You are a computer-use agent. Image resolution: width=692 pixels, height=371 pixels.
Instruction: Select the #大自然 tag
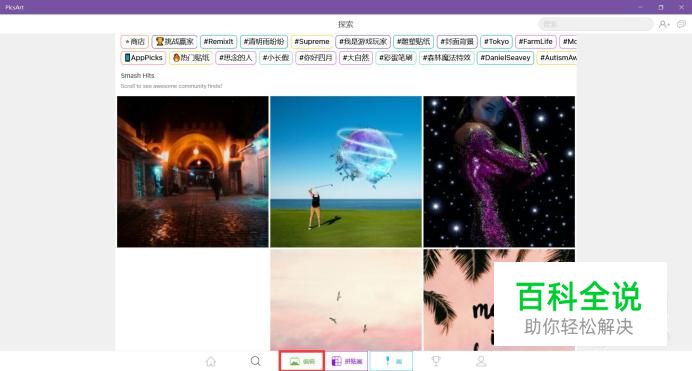tap(356, 58)
